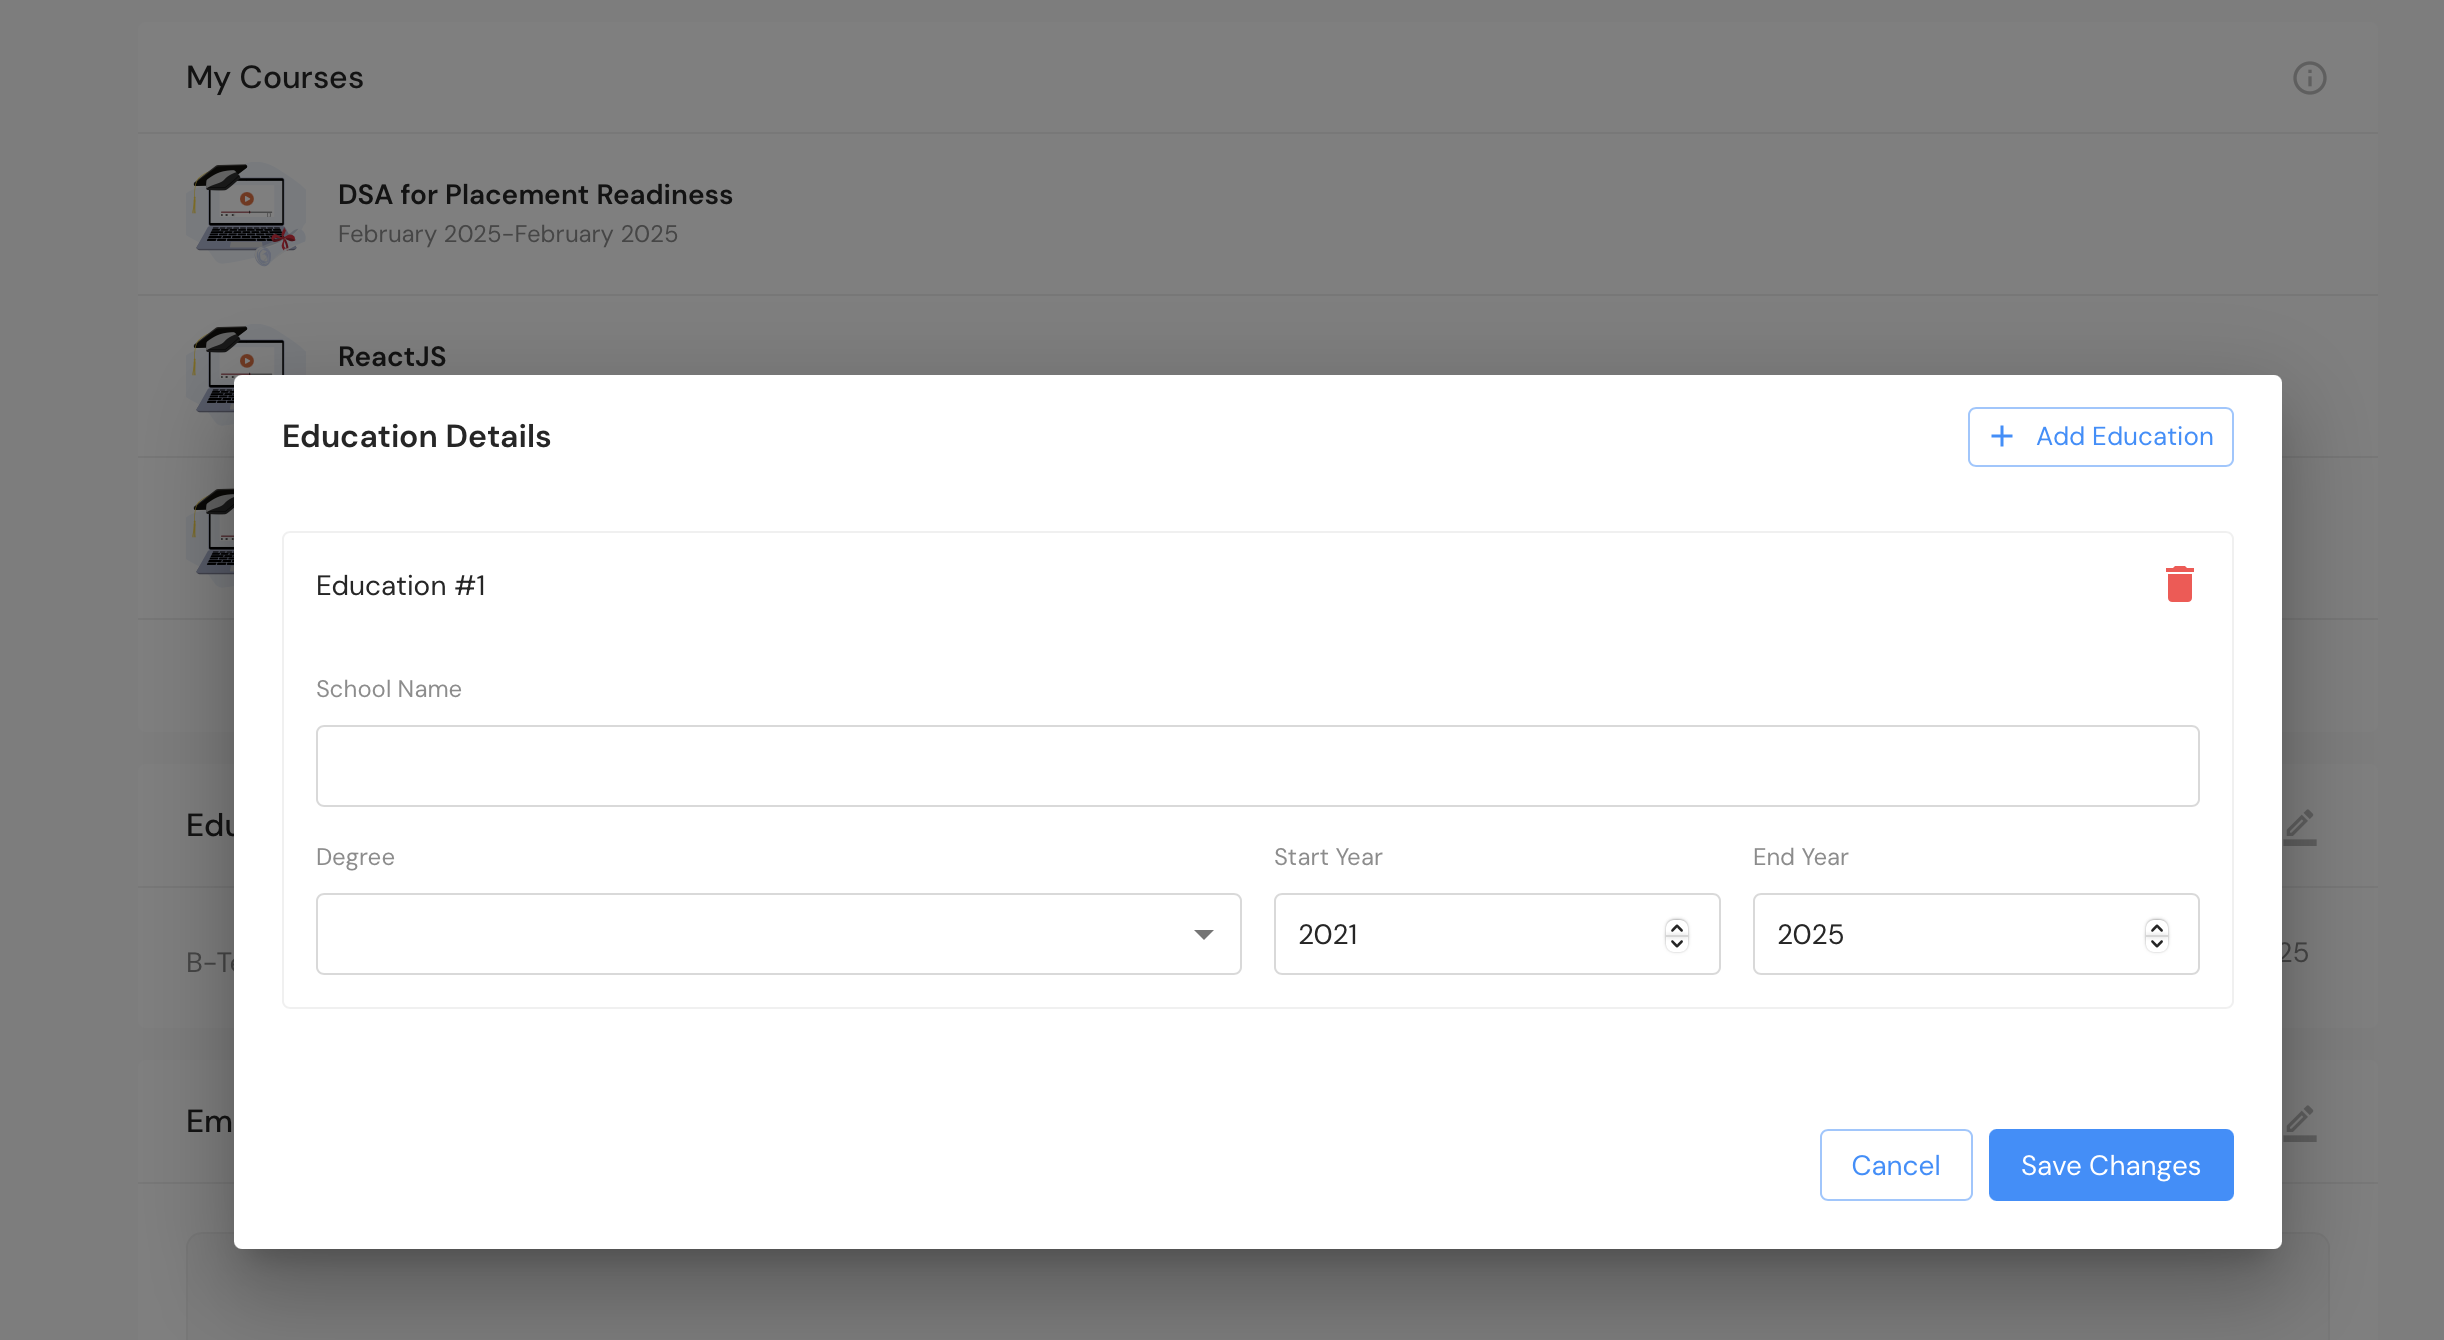Viewport: 2444px width, 1340px height.
Task: Click the Education Details modal heading
Action: point(416,436)
